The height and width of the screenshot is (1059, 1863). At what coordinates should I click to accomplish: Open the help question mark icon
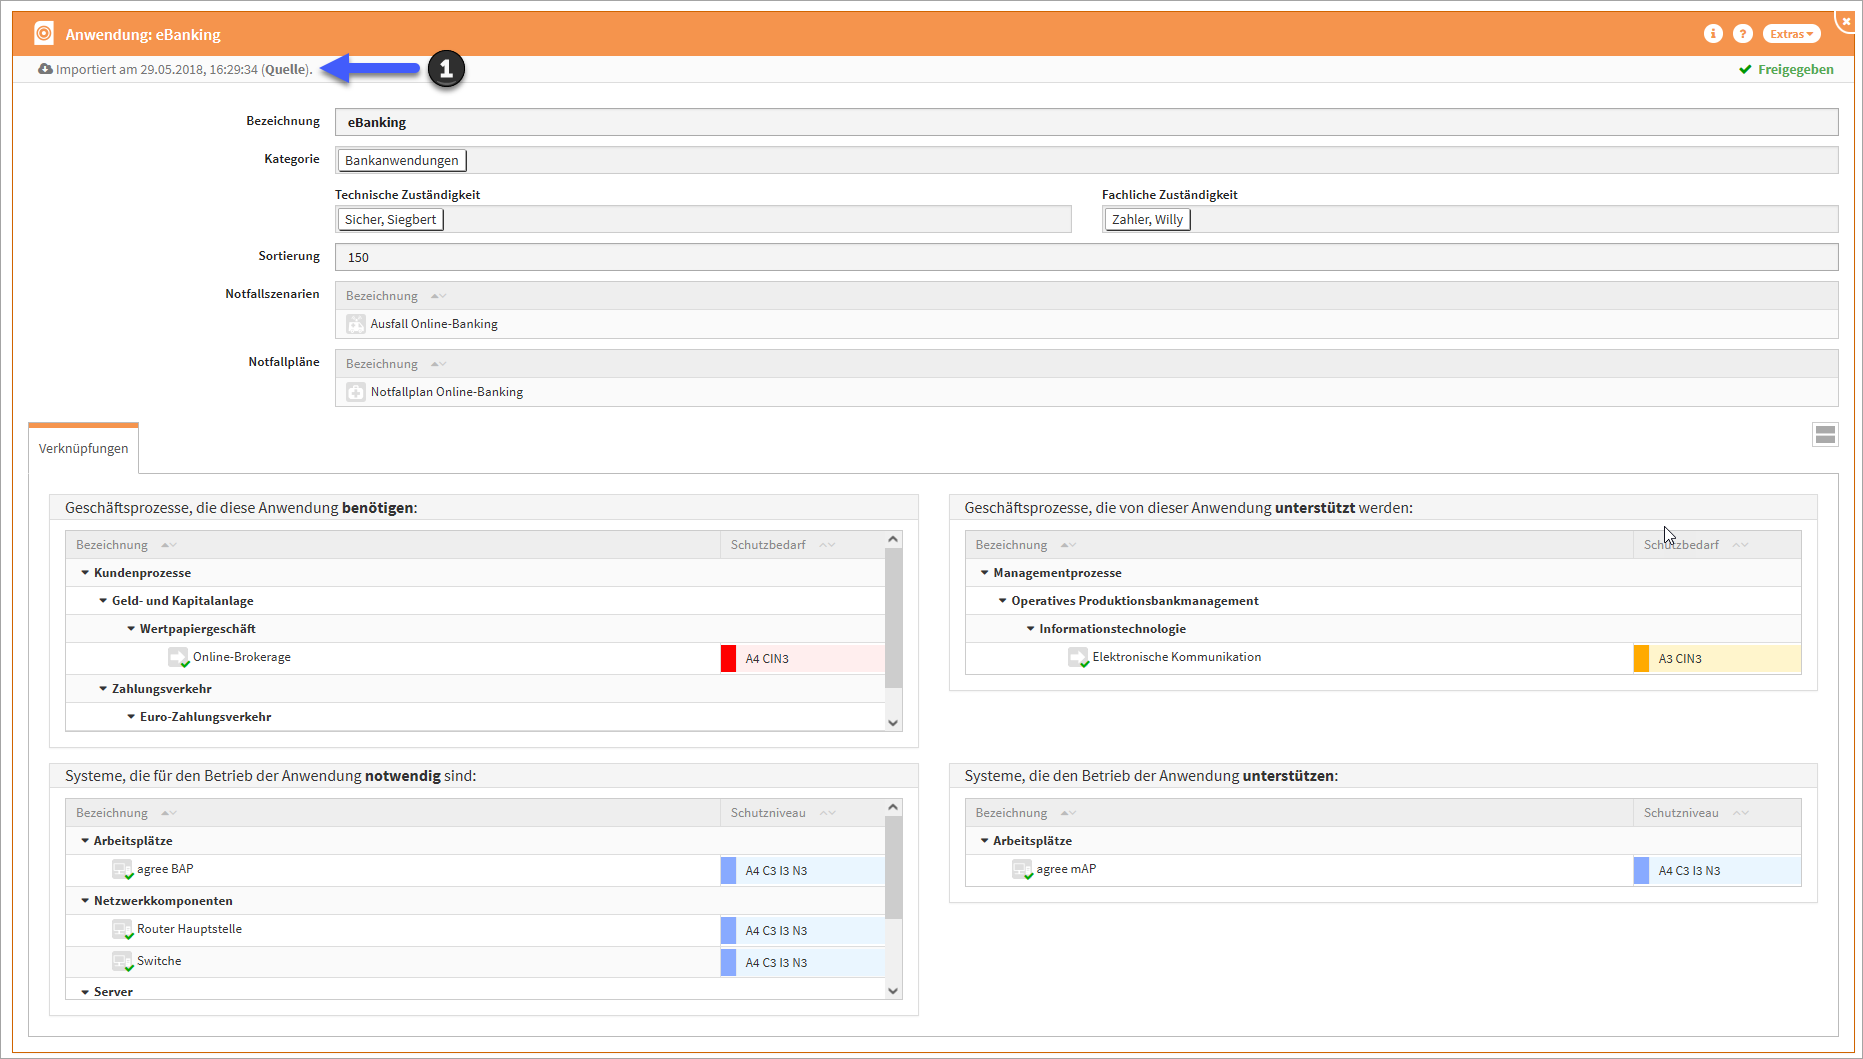click(x=1743, y=34)
